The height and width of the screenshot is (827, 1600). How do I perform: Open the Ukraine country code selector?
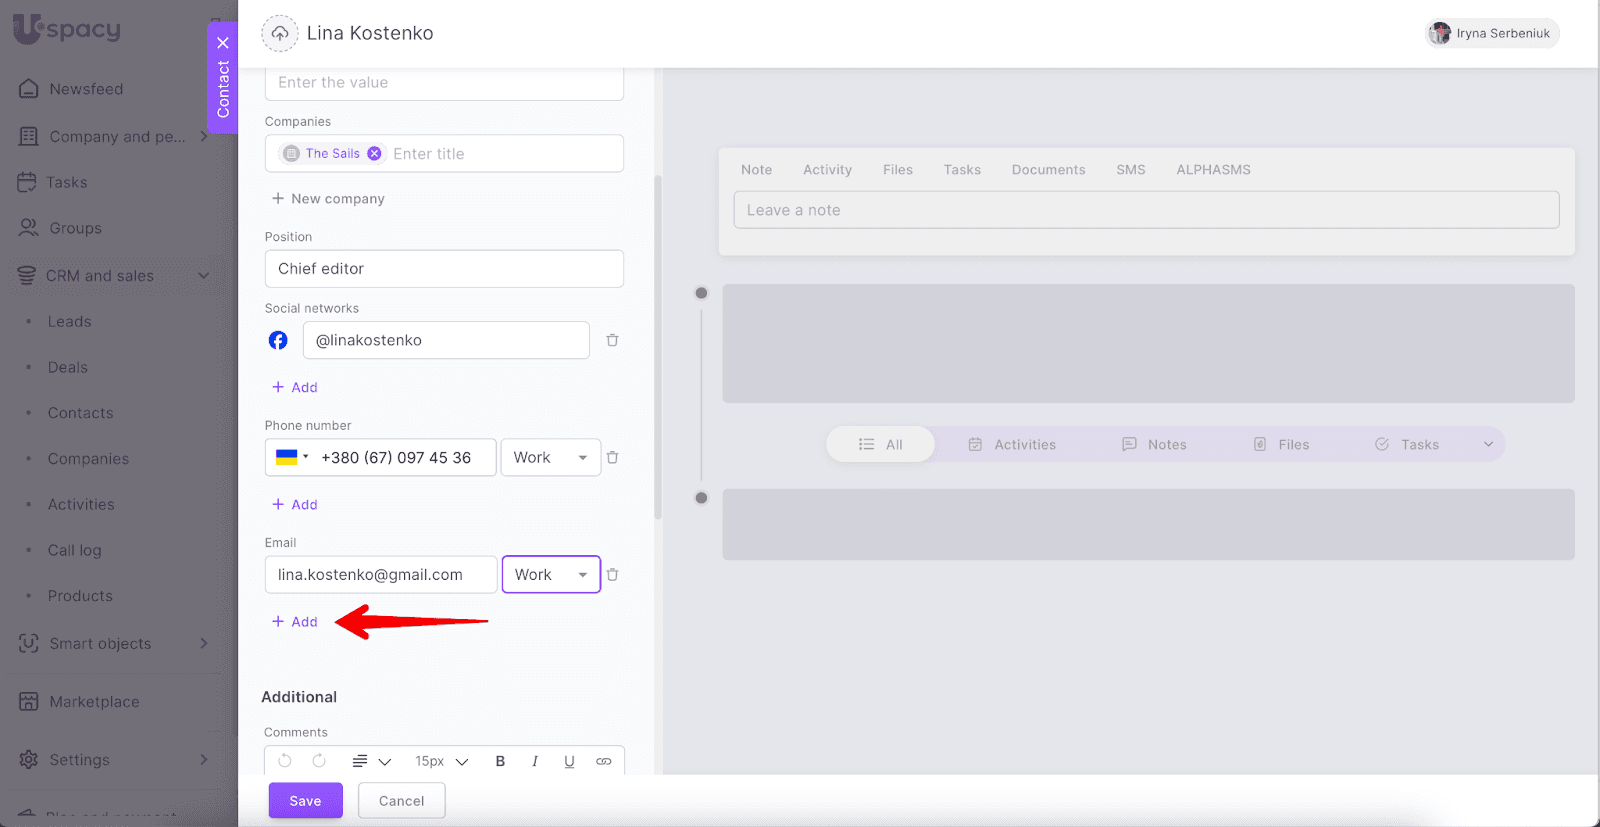(291, 458)
